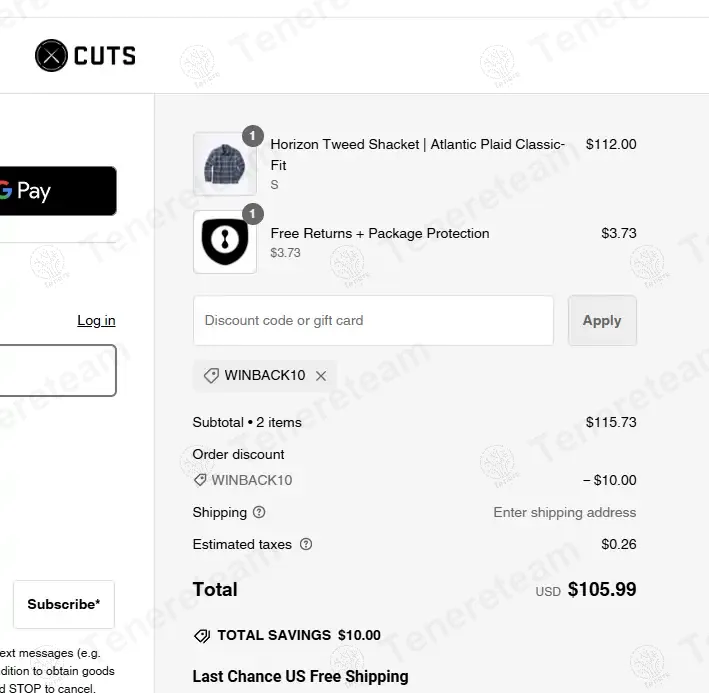Open the Horizon Tweed Shacket thumbnail
Image resolution: width=709 pixels, height=693 pixels.
pyautogui.click(x=224, y=163)
